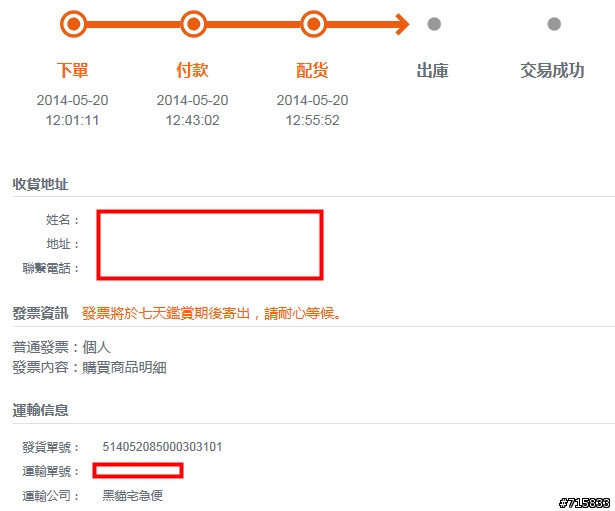Click the grey 出庫 step dot
This screenshot has height=511, width=615.
[434, 24]
